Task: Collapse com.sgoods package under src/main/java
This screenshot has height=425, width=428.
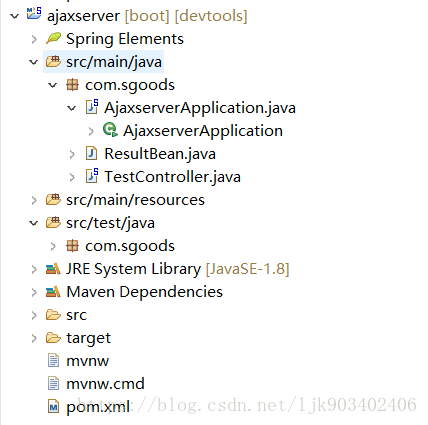Action: point(53,85)
